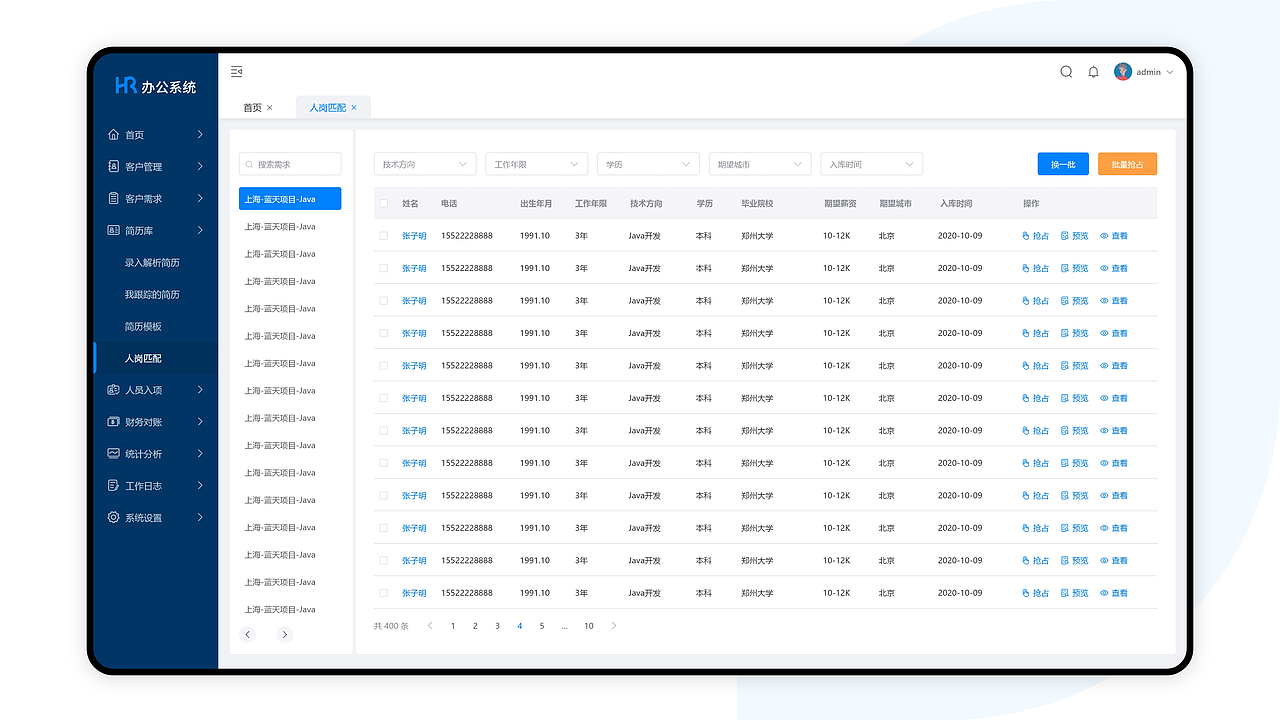Click the 共 400 条 total count text
This screenshot has width=1280, height=720.
(x=391, y=626)
